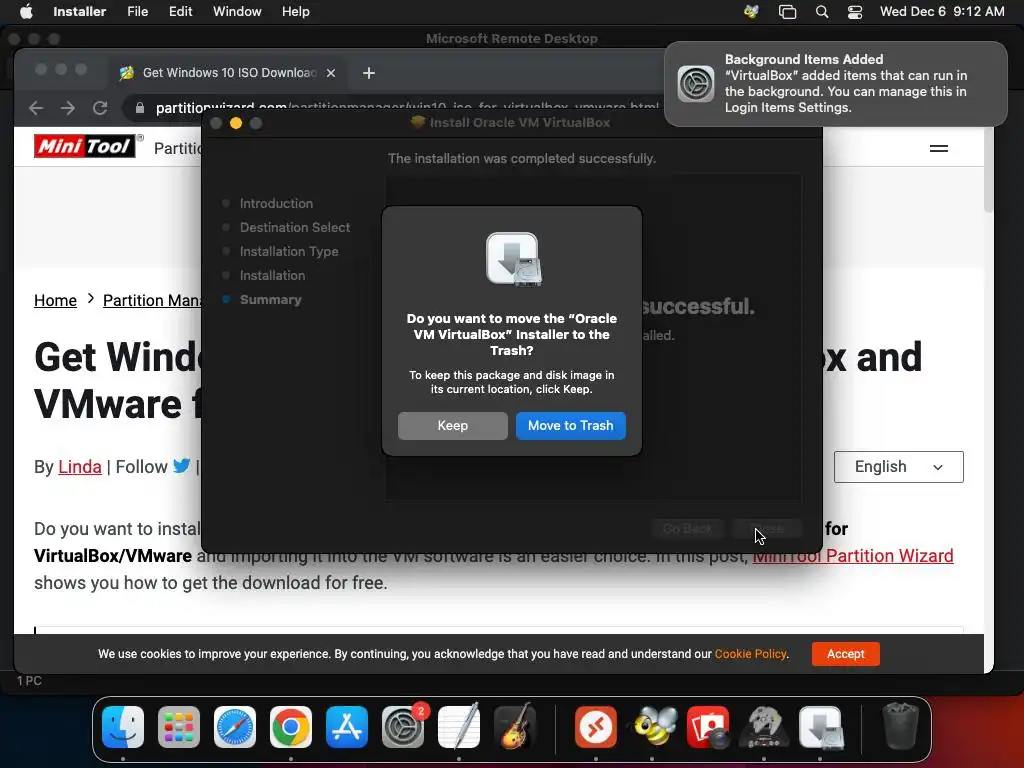Open GarageBand from the Dock

(x=515, y=726)
